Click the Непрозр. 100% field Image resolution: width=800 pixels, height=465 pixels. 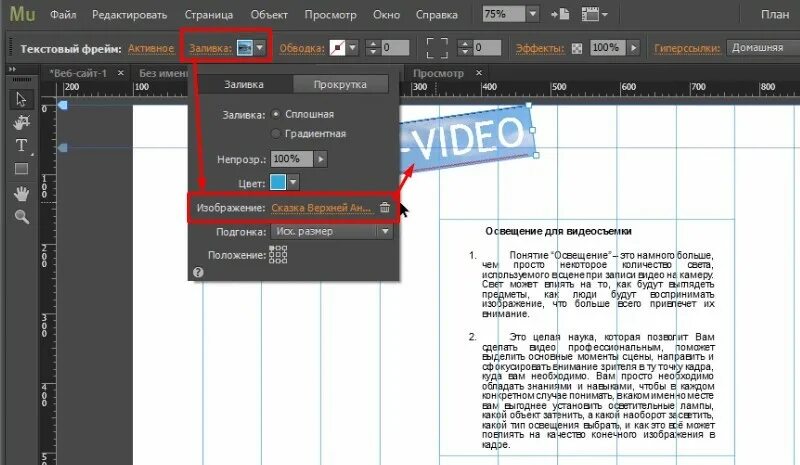click(291, 159)
